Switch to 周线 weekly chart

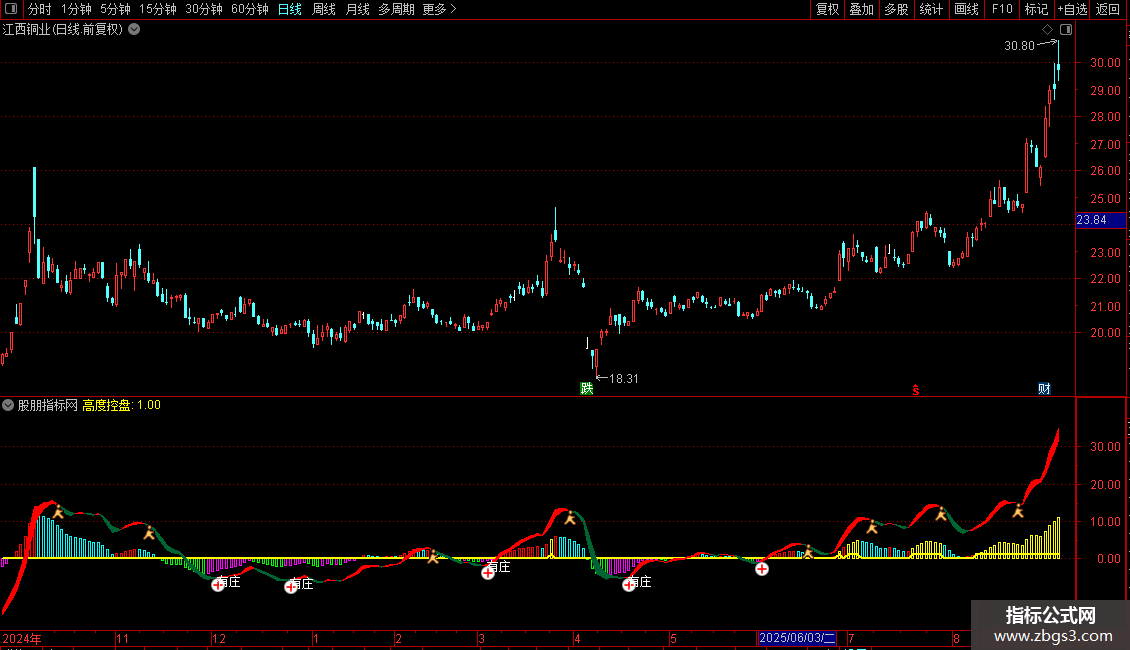click(324, 9)
